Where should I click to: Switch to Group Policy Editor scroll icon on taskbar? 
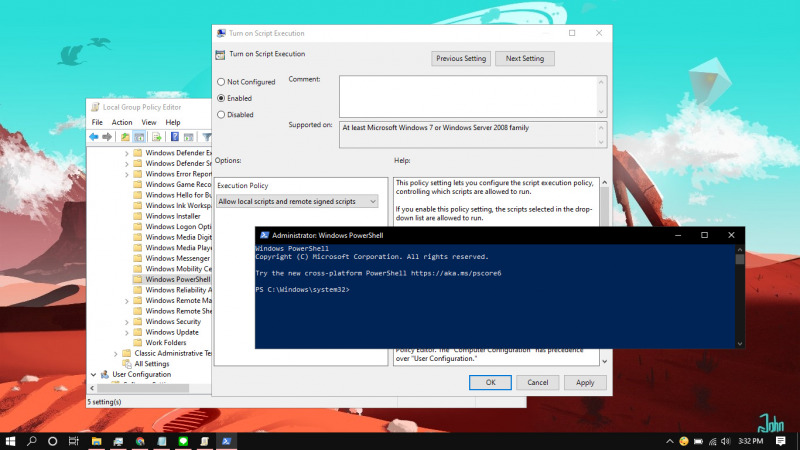click(205, 441)
